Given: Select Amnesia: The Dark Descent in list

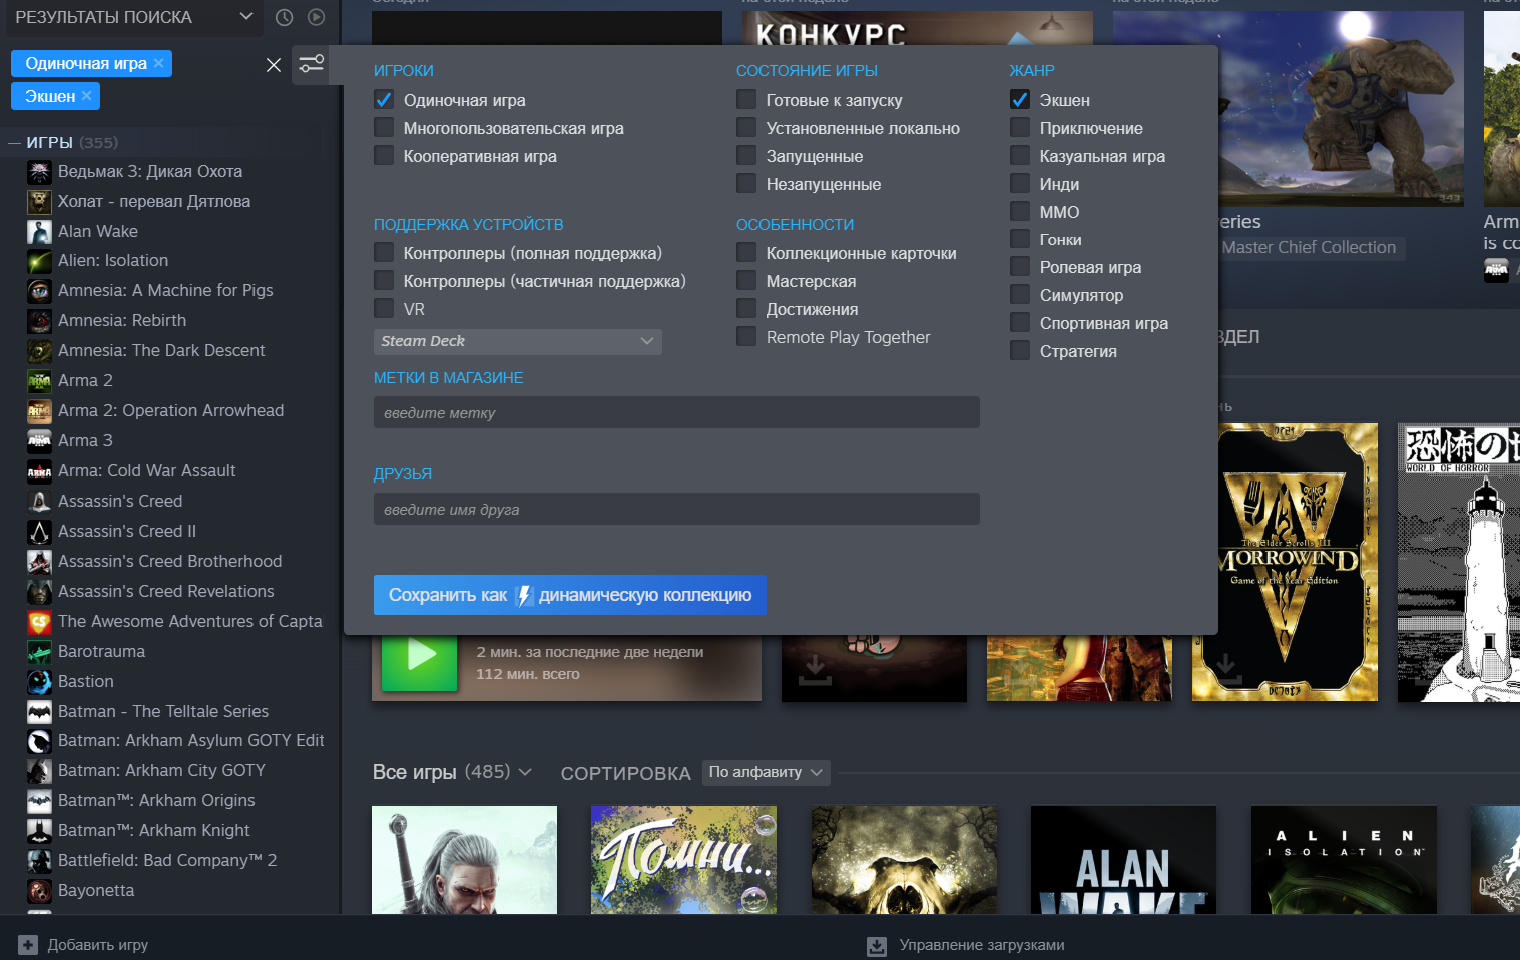Looking at the screenshot, I should point(162,351).
